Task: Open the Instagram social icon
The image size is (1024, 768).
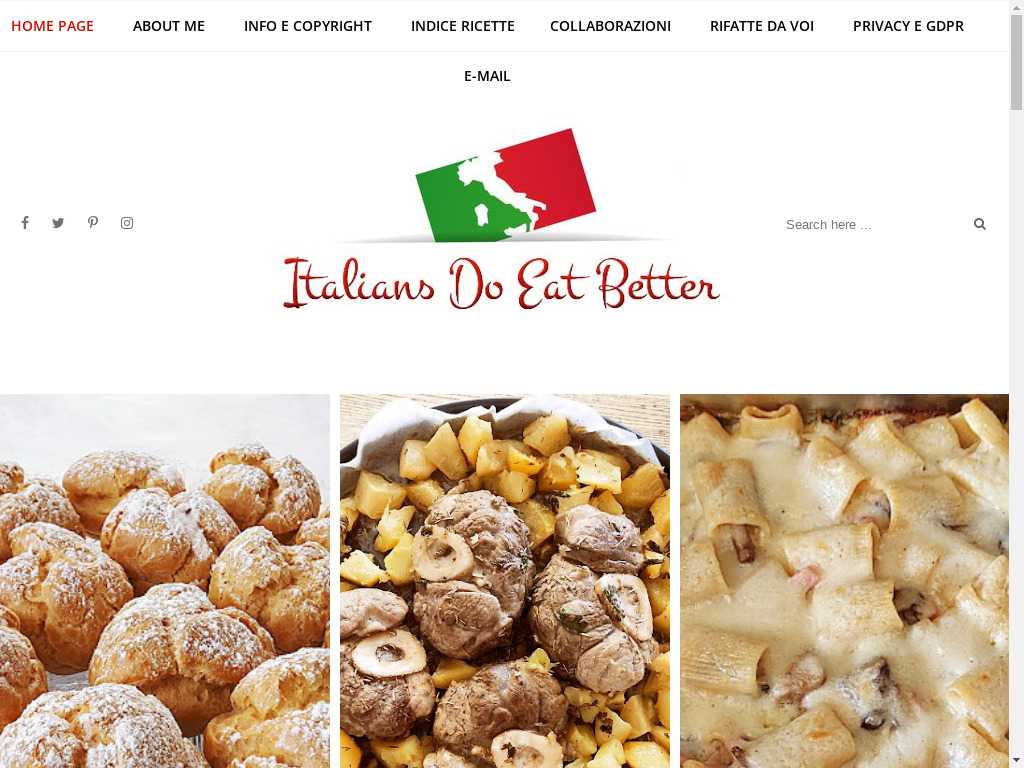Action: coord(127,223)
